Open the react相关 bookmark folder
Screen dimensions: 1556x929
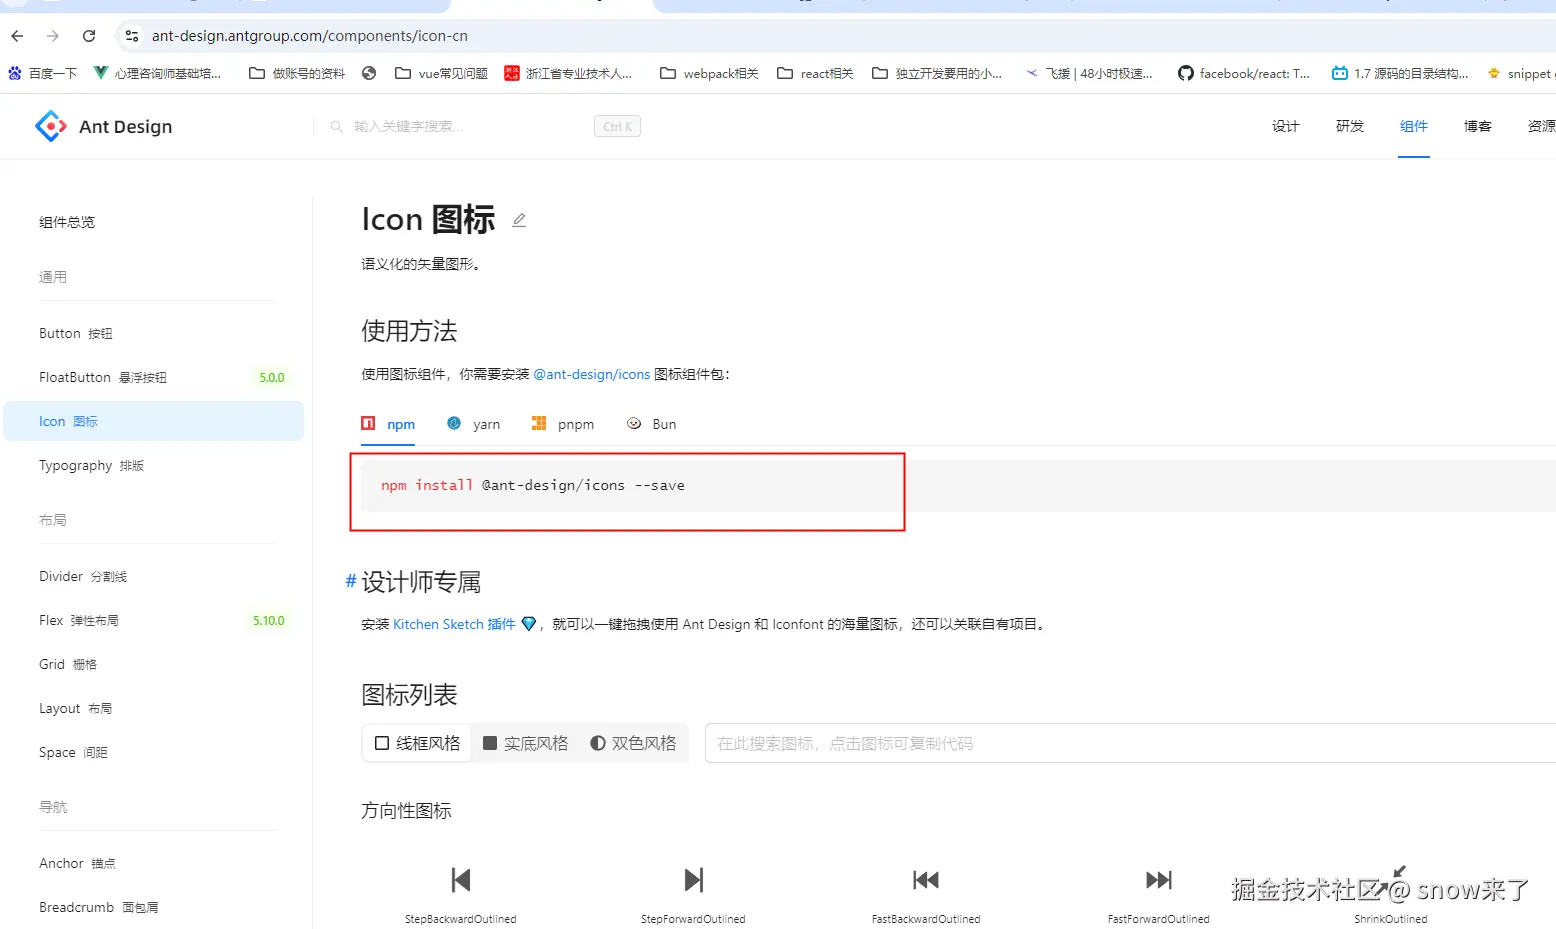click(x=815, y=73)
